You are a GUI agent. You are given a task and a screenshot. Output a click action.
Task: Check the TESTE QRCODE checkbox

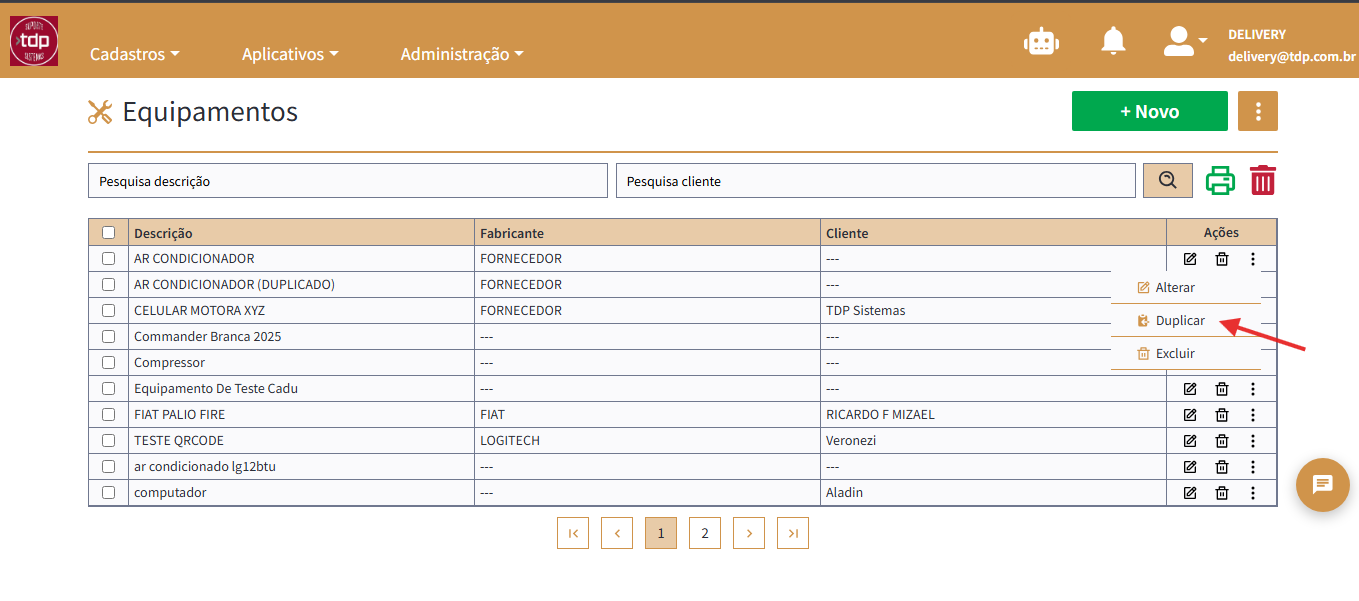[x=109, y=441]
